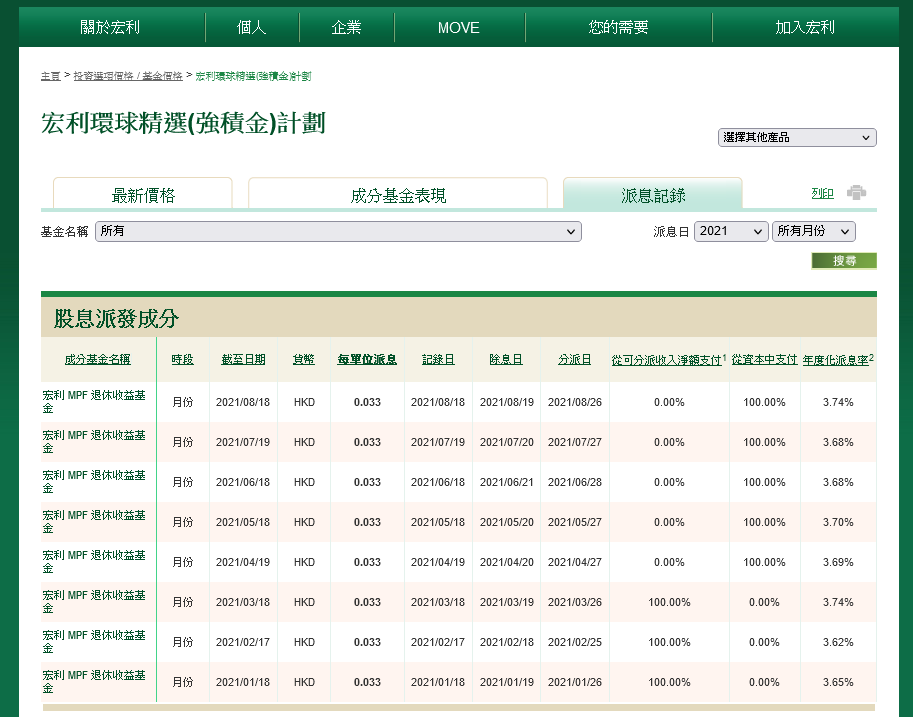
Task: Click the 3.74% rate in the 2021/08/18 row
Action: (838, 402)
